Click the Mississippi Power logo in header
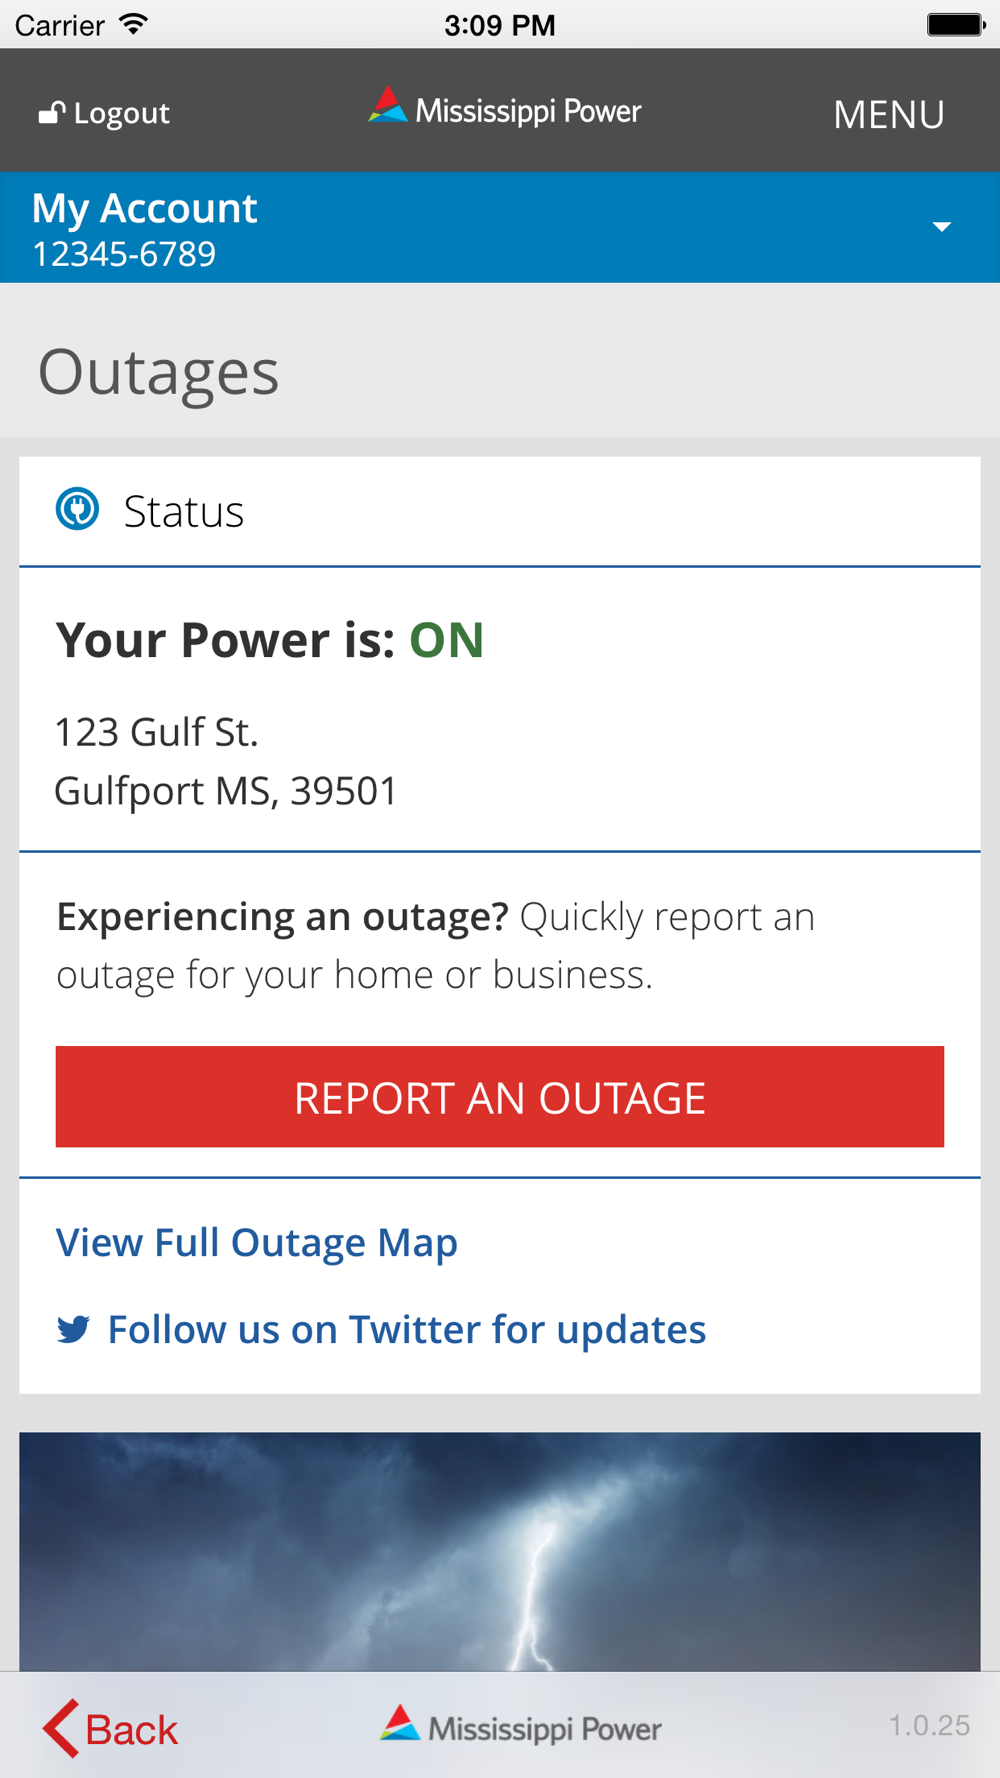 click(x=505, y=108)
